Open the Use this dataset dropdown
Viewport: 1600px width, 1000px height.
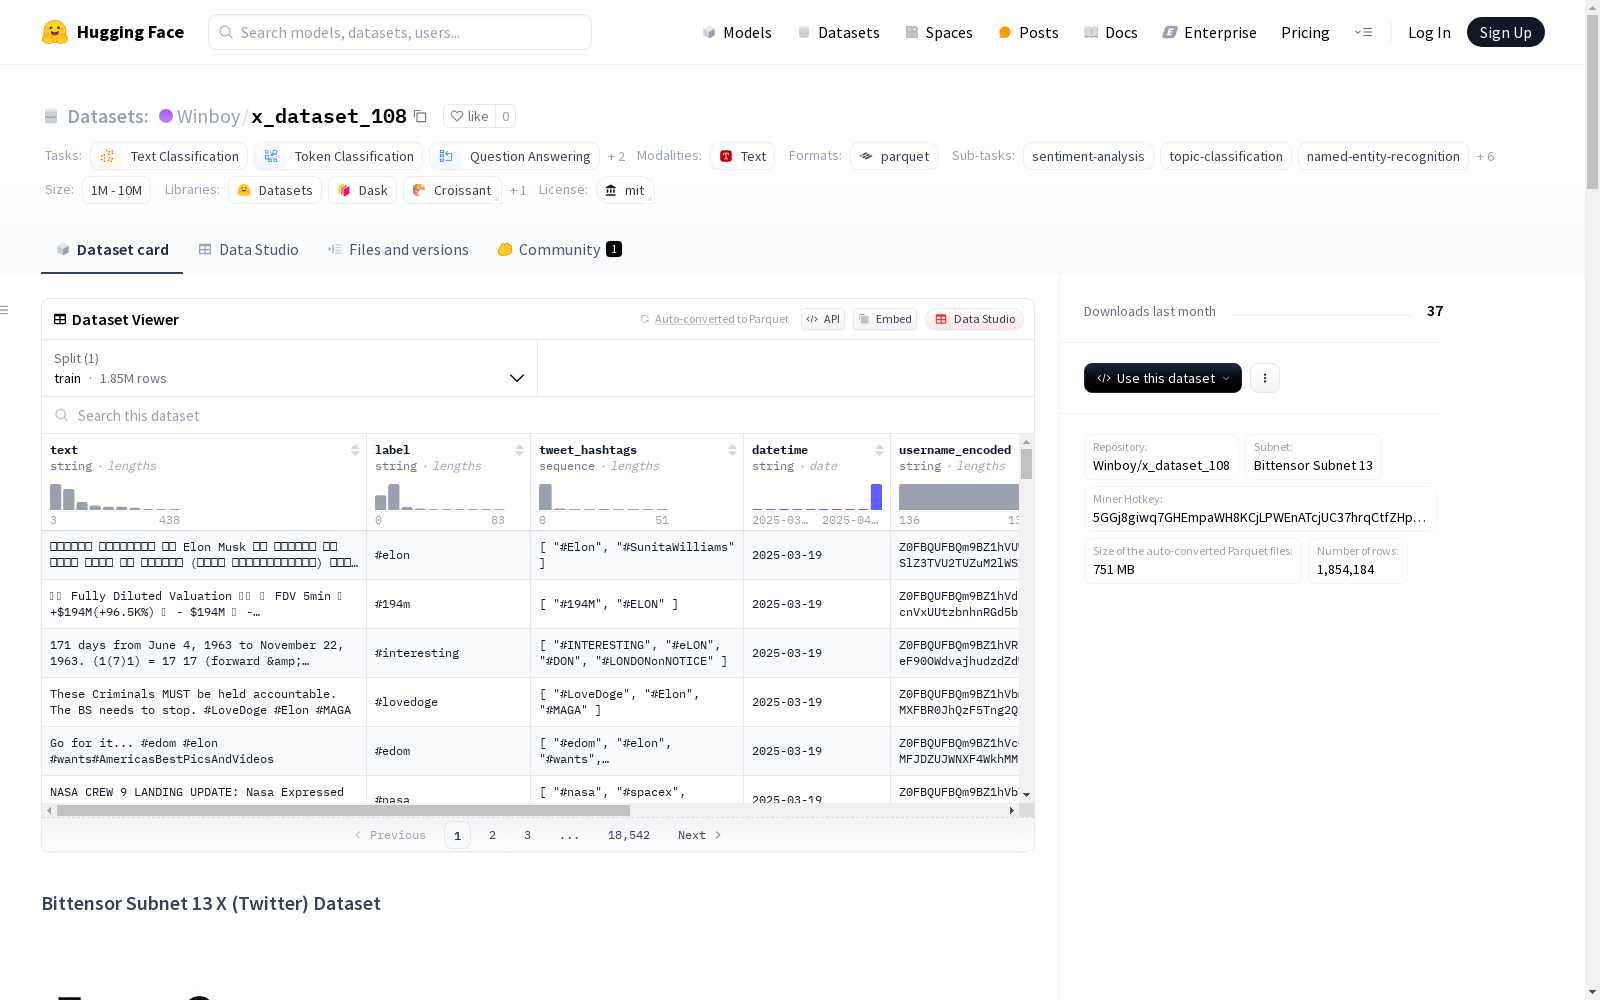pyautogui.click(x=1163, y=378)
